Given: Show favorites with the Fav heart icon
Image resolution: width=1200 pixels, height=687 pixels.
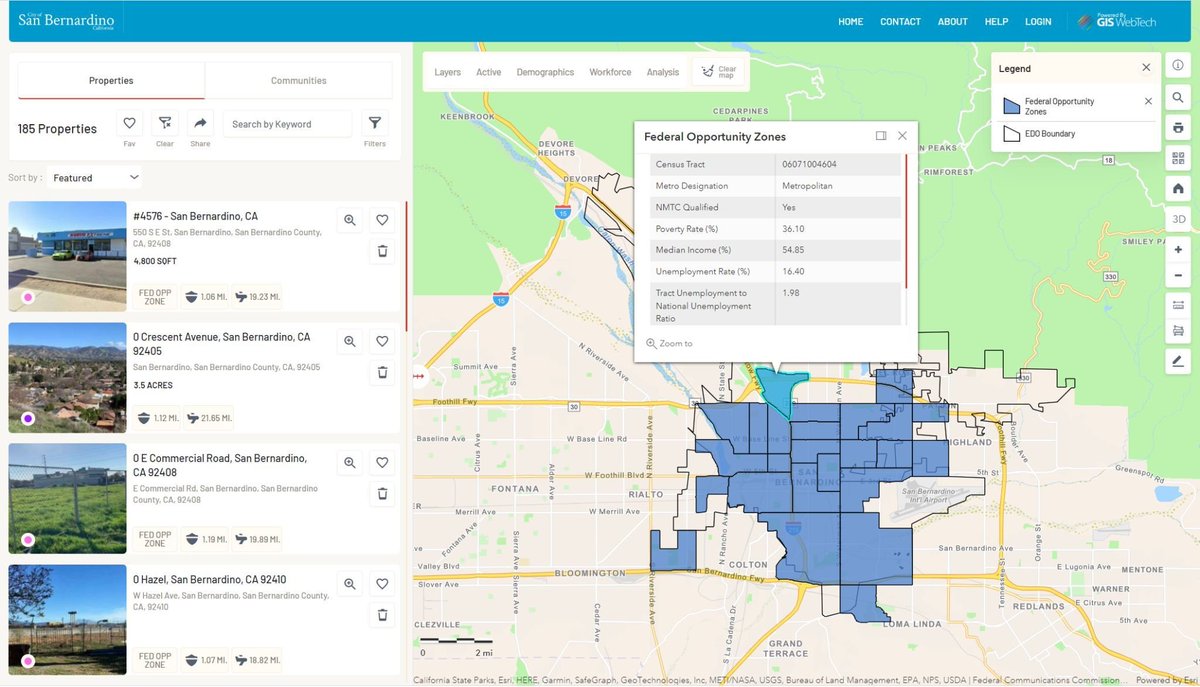Looking at the screenshot, I should [129, 124].
